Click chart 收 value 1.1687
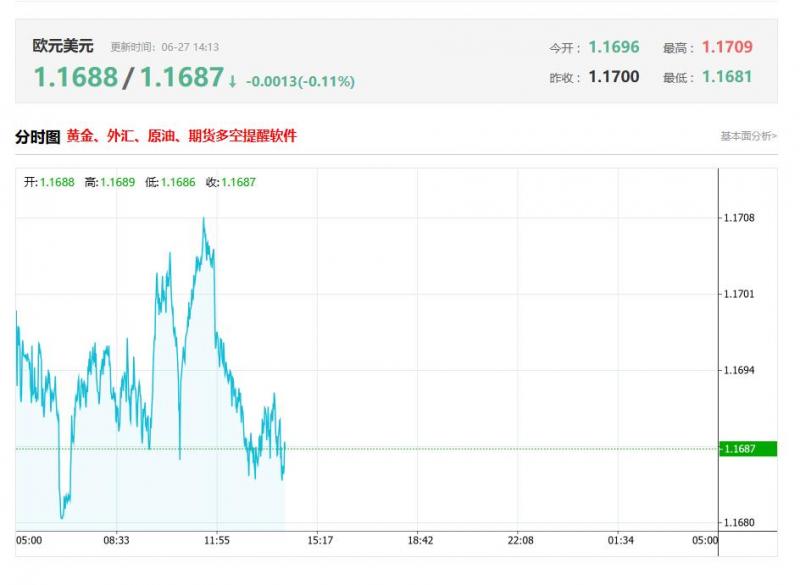Screen dimensions: 800x585 pyautogui.click(x=238, y=182)
